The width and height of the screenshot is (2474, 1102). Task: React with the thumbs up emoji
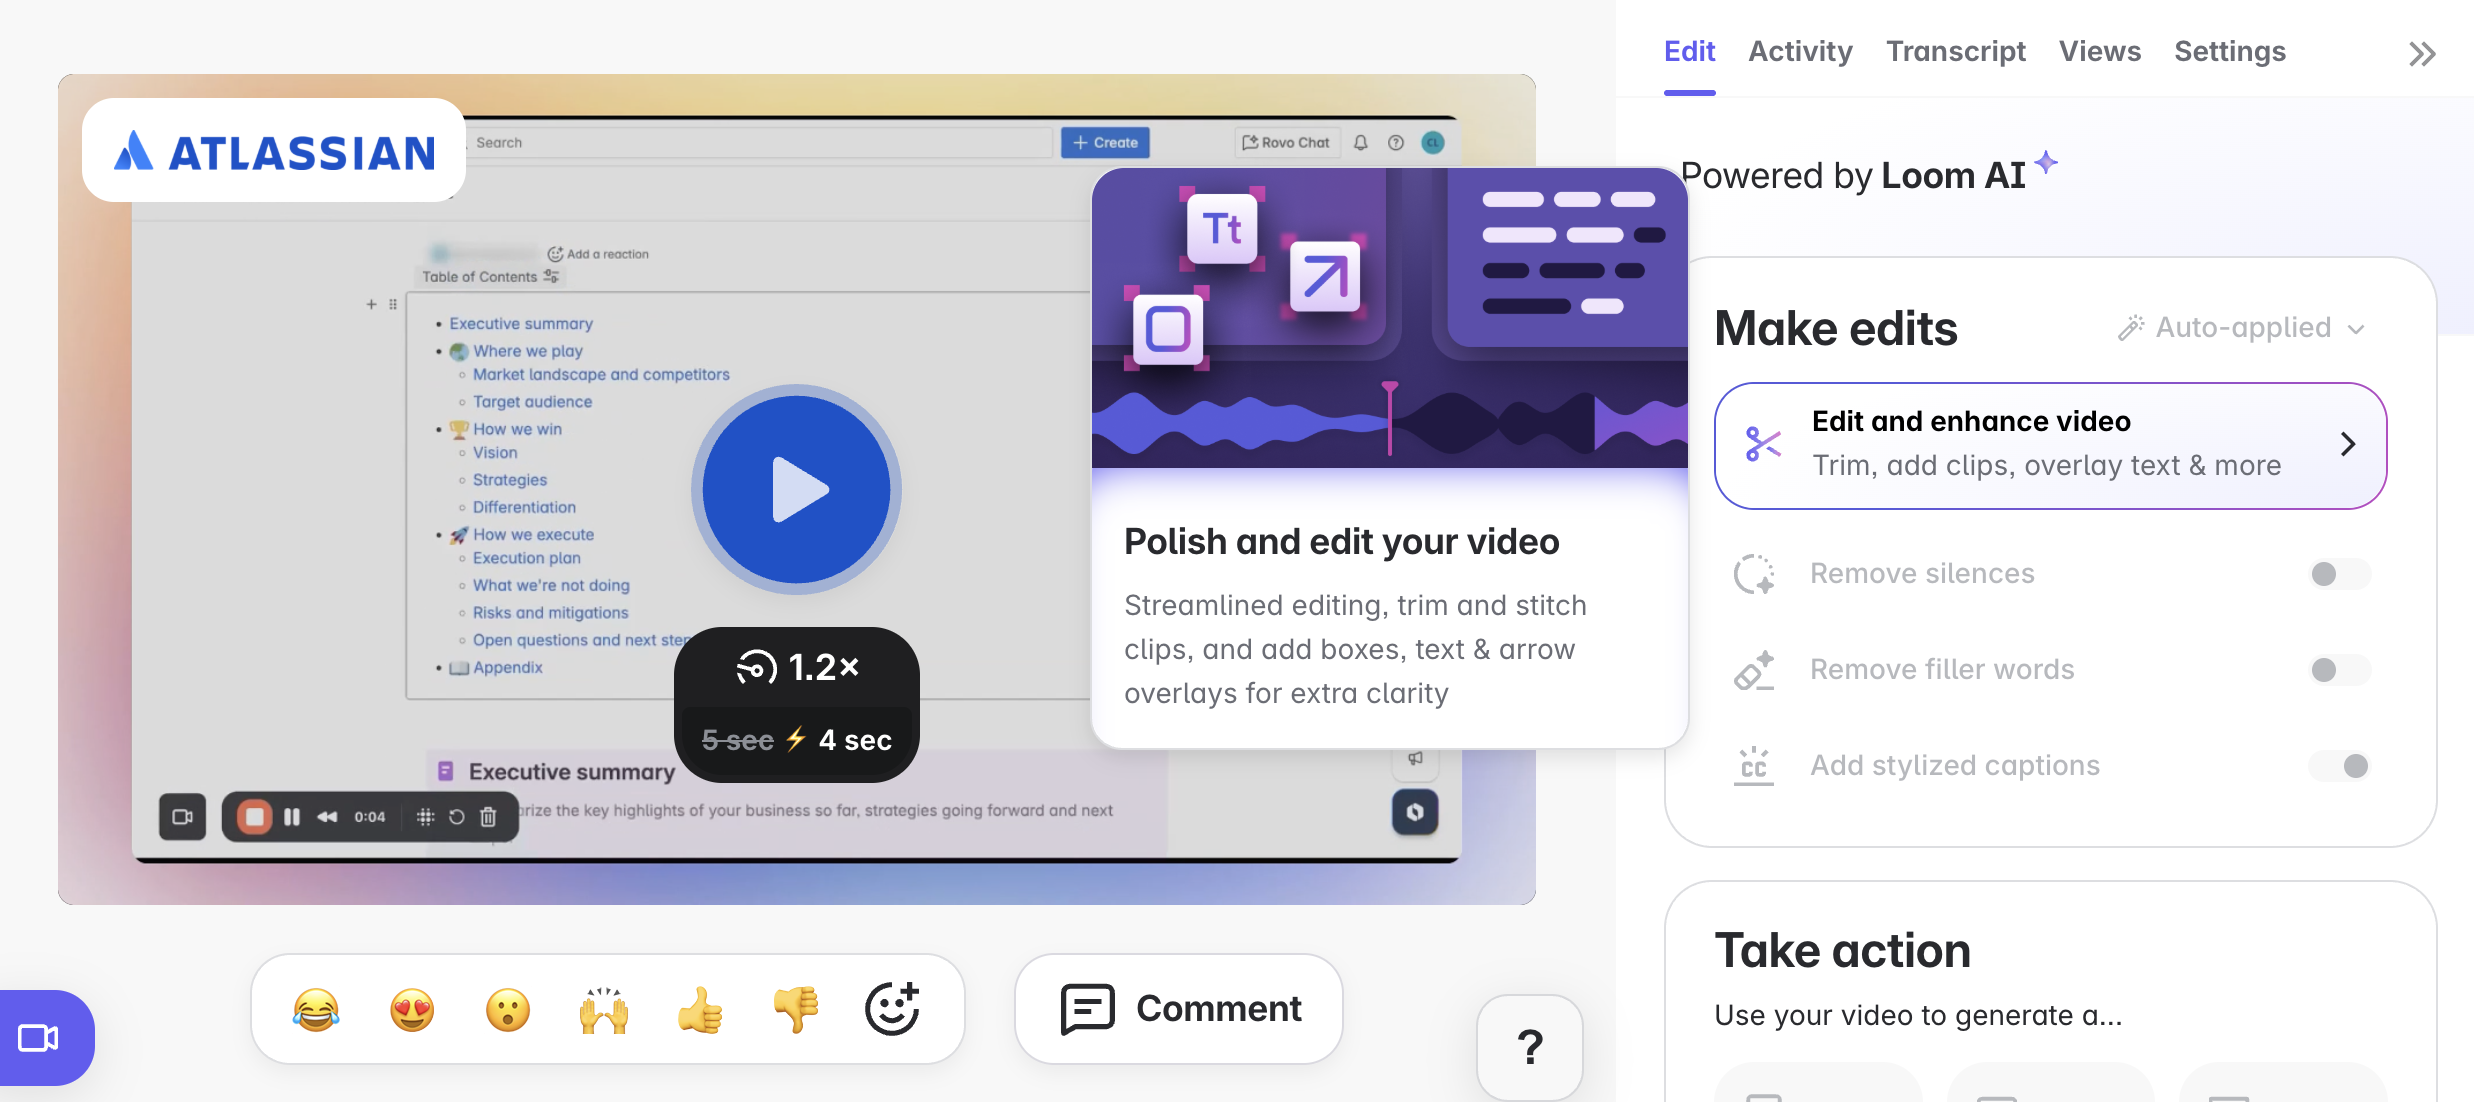click(700, 1010)
